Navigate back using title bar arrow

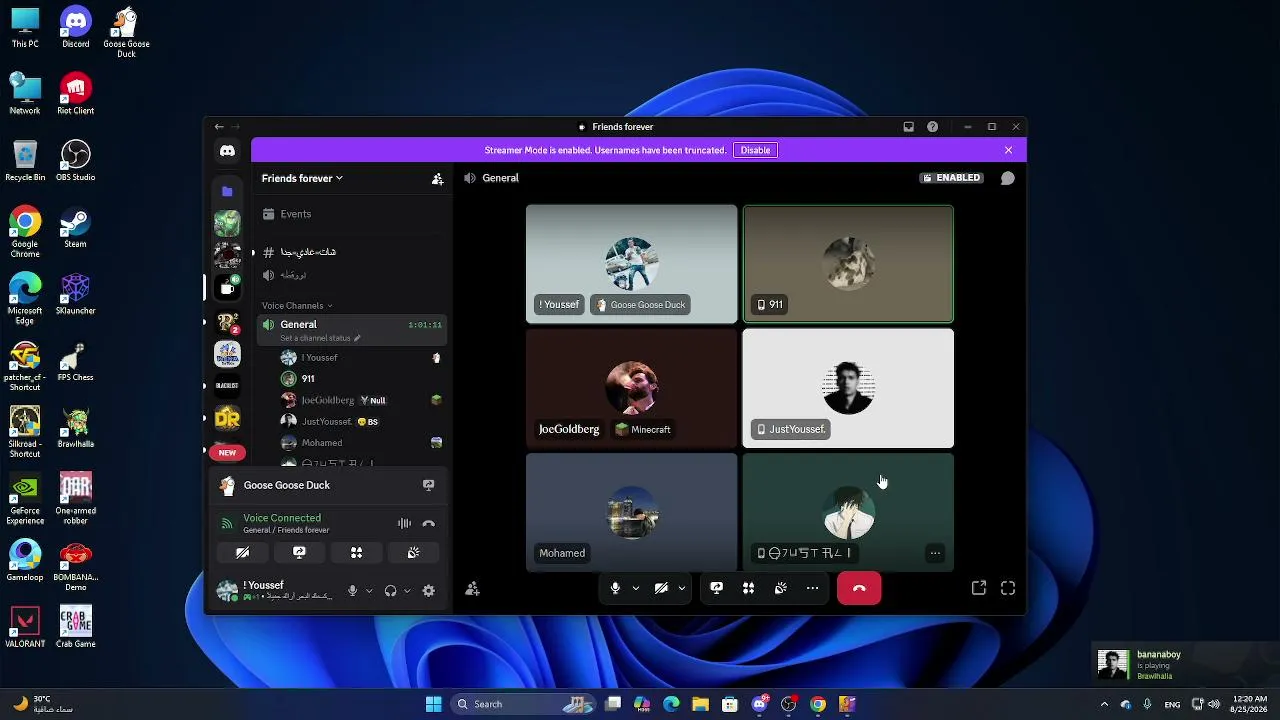coord(219,127)
